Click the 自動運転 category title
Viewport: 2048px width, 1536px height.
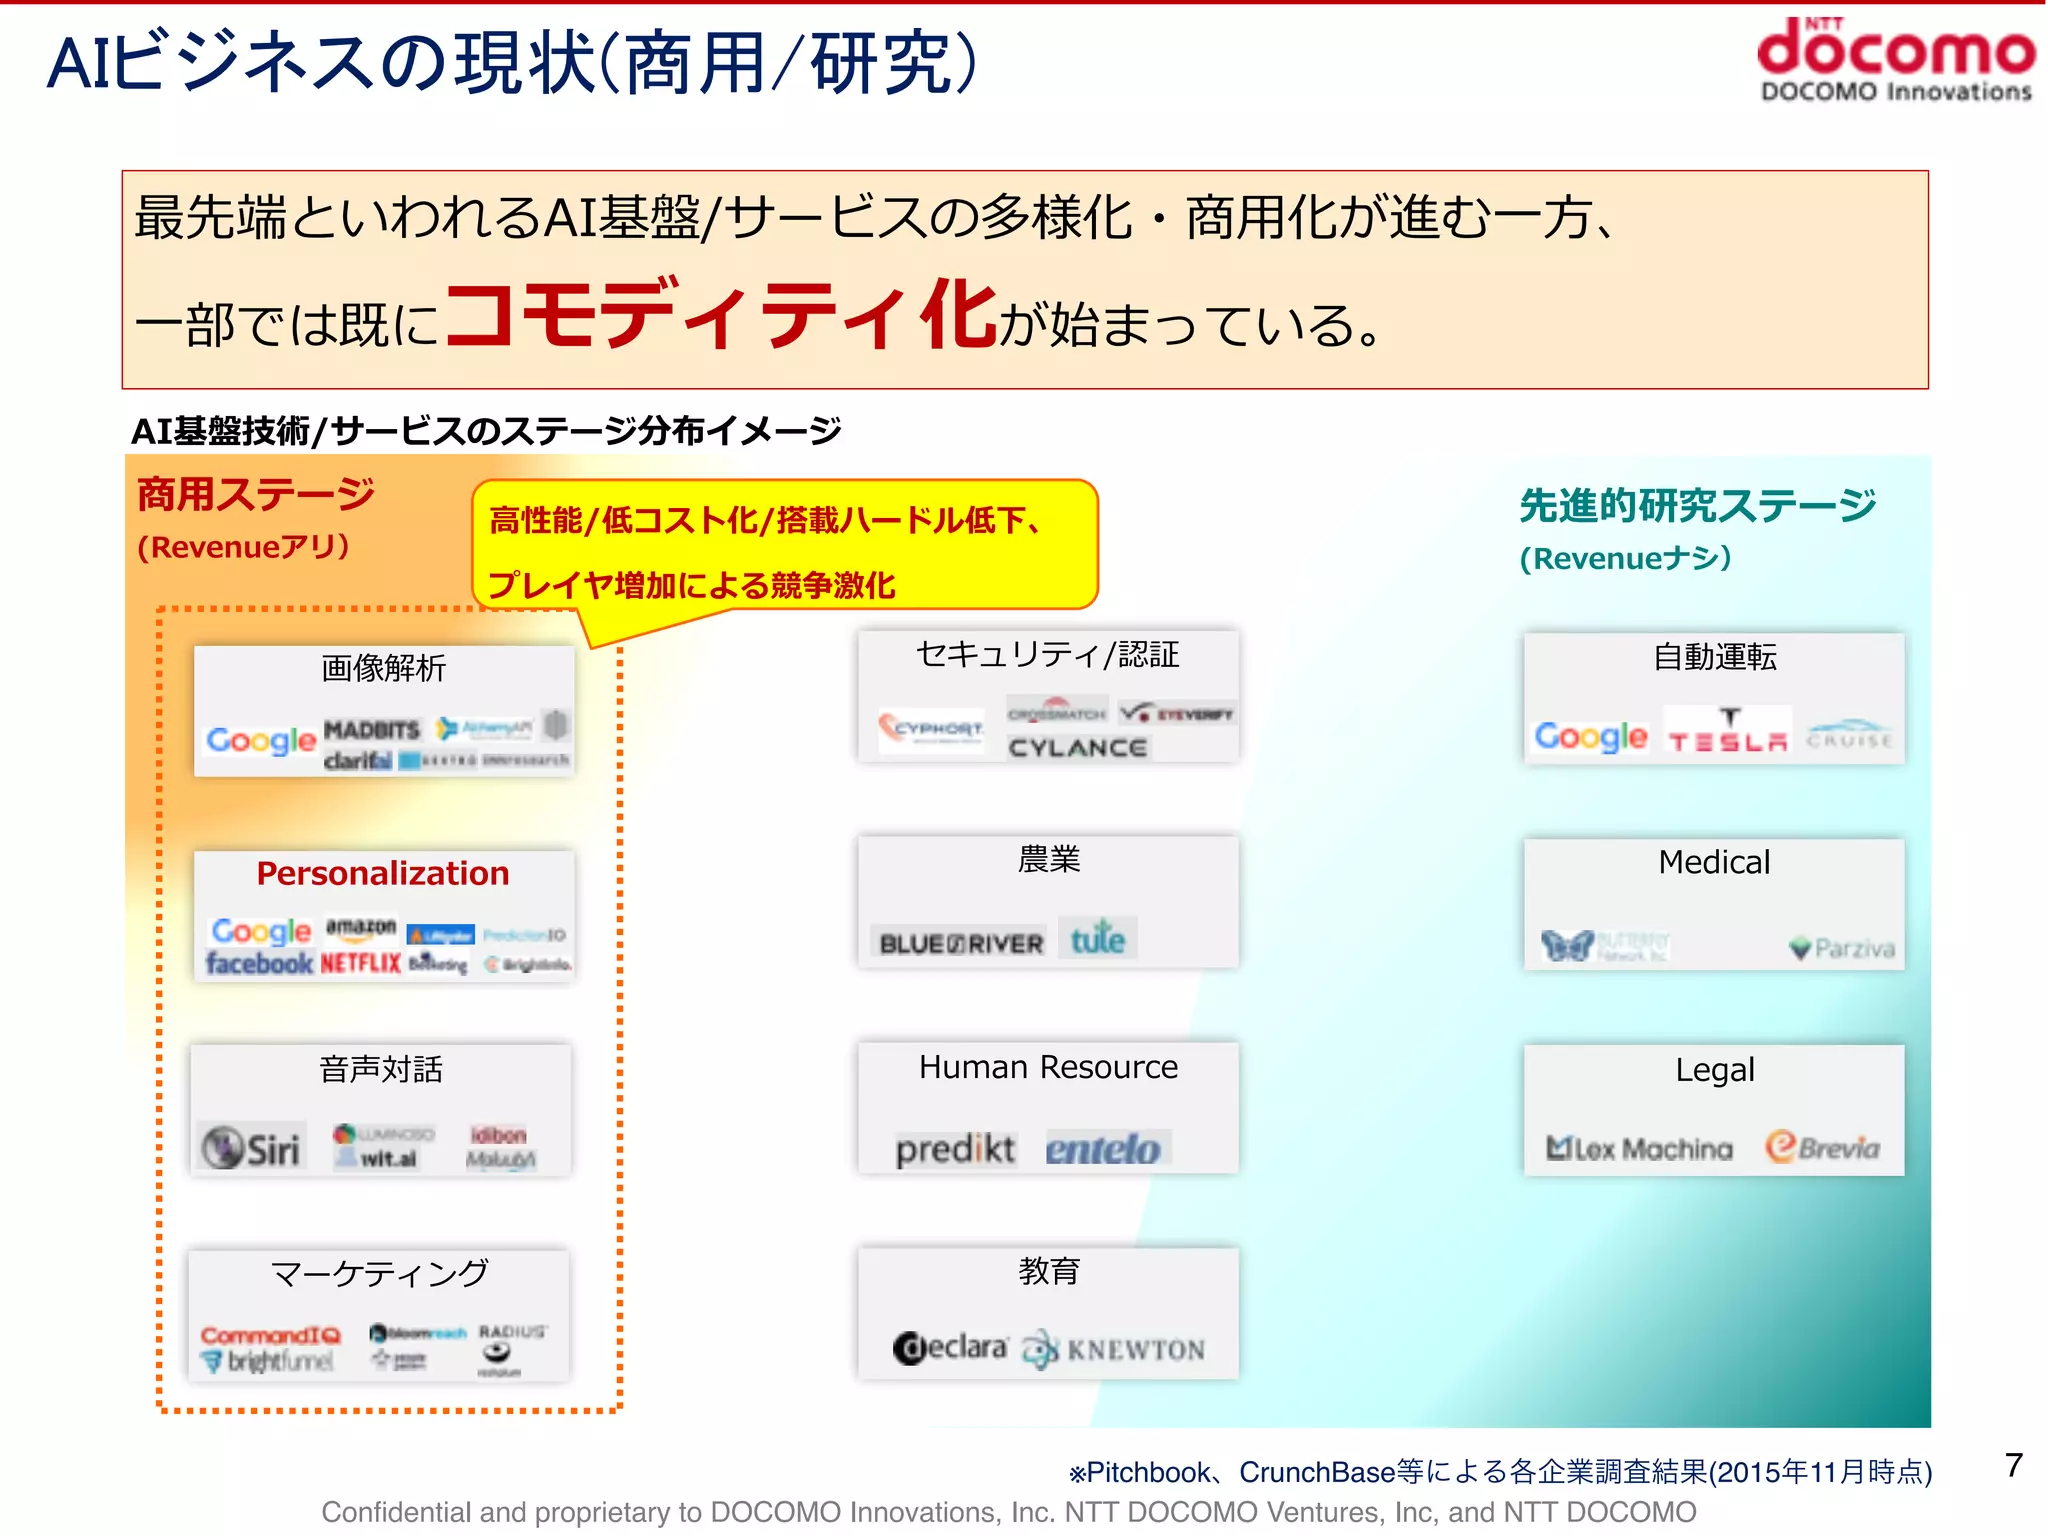coord(1714,657)
